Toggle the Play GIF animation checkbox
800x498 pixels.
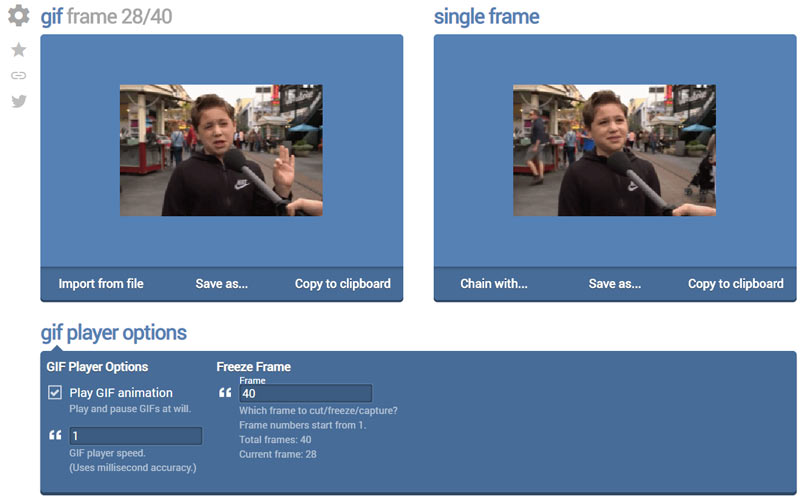point(55,393)
